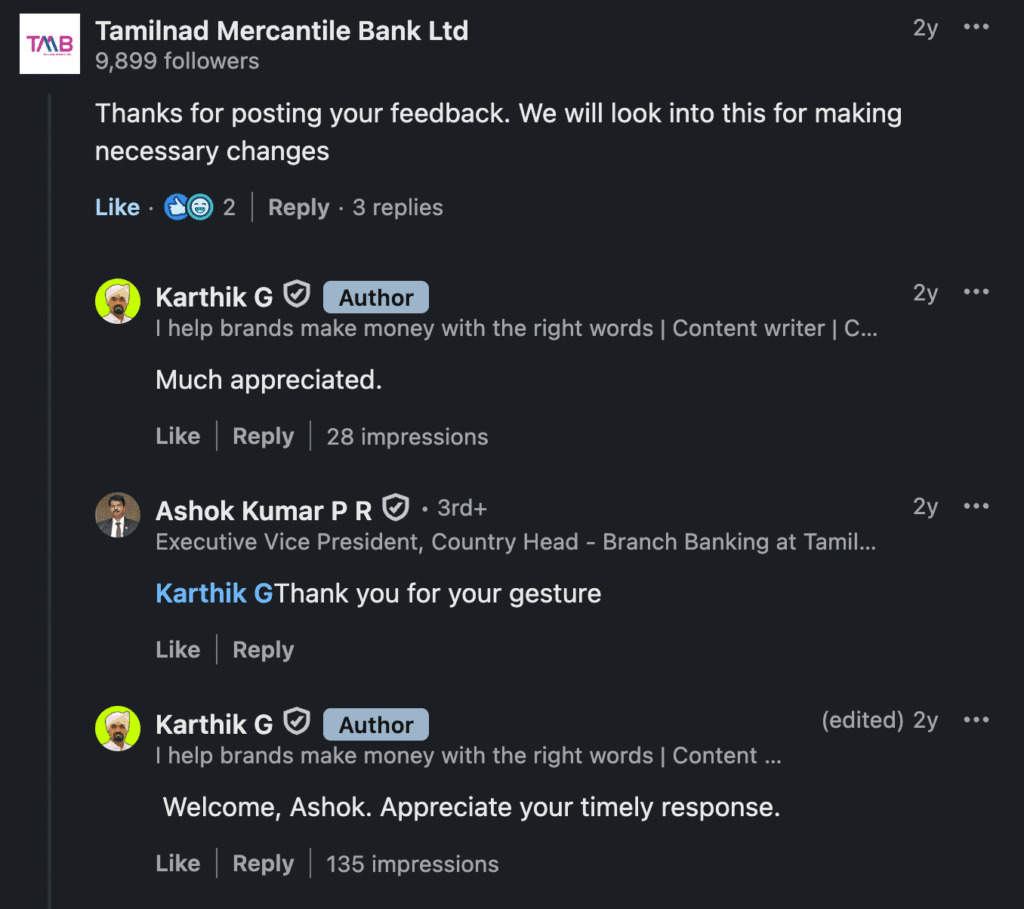Like the Tamilnad Mercantile Bank comment

(118, 207)
